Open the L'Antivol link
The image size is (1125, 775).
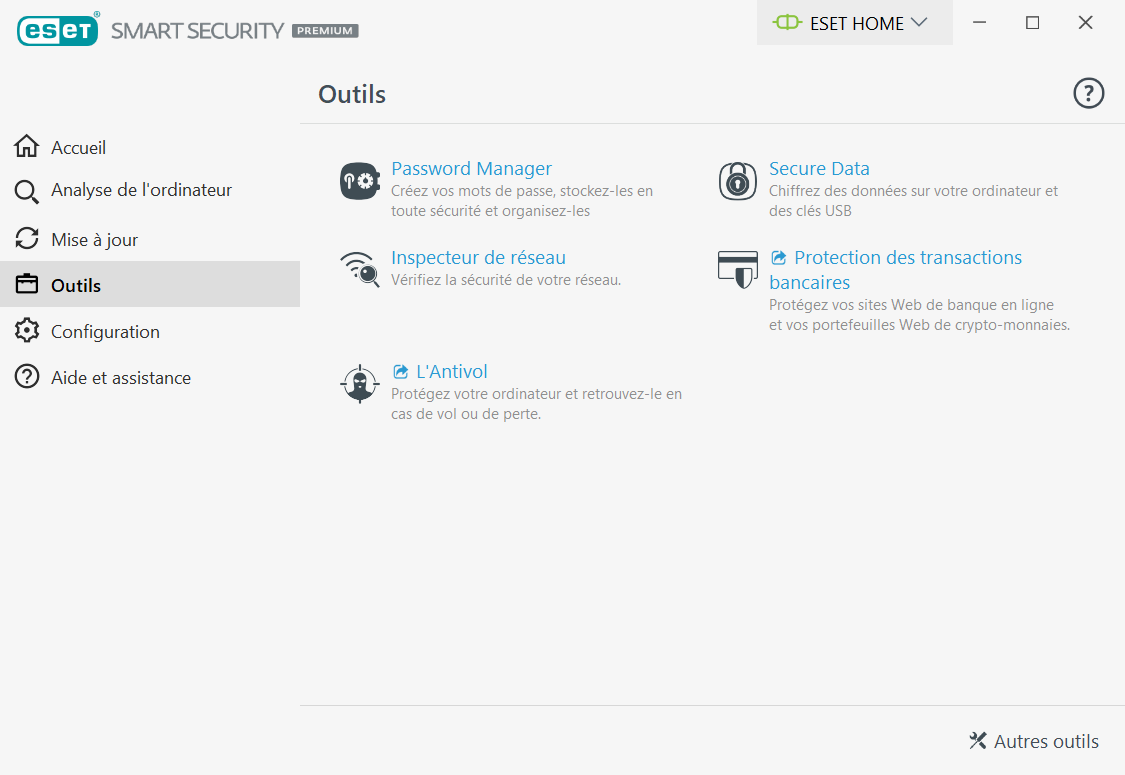click(452, 372)
